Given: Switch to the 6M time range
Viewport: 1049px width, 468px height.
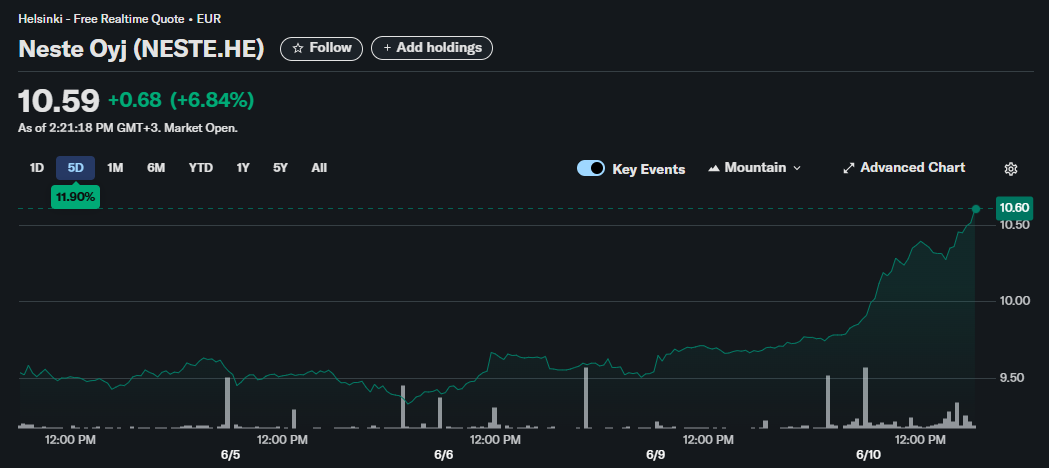Looking at the screenshot, I should tap(156, 168).
